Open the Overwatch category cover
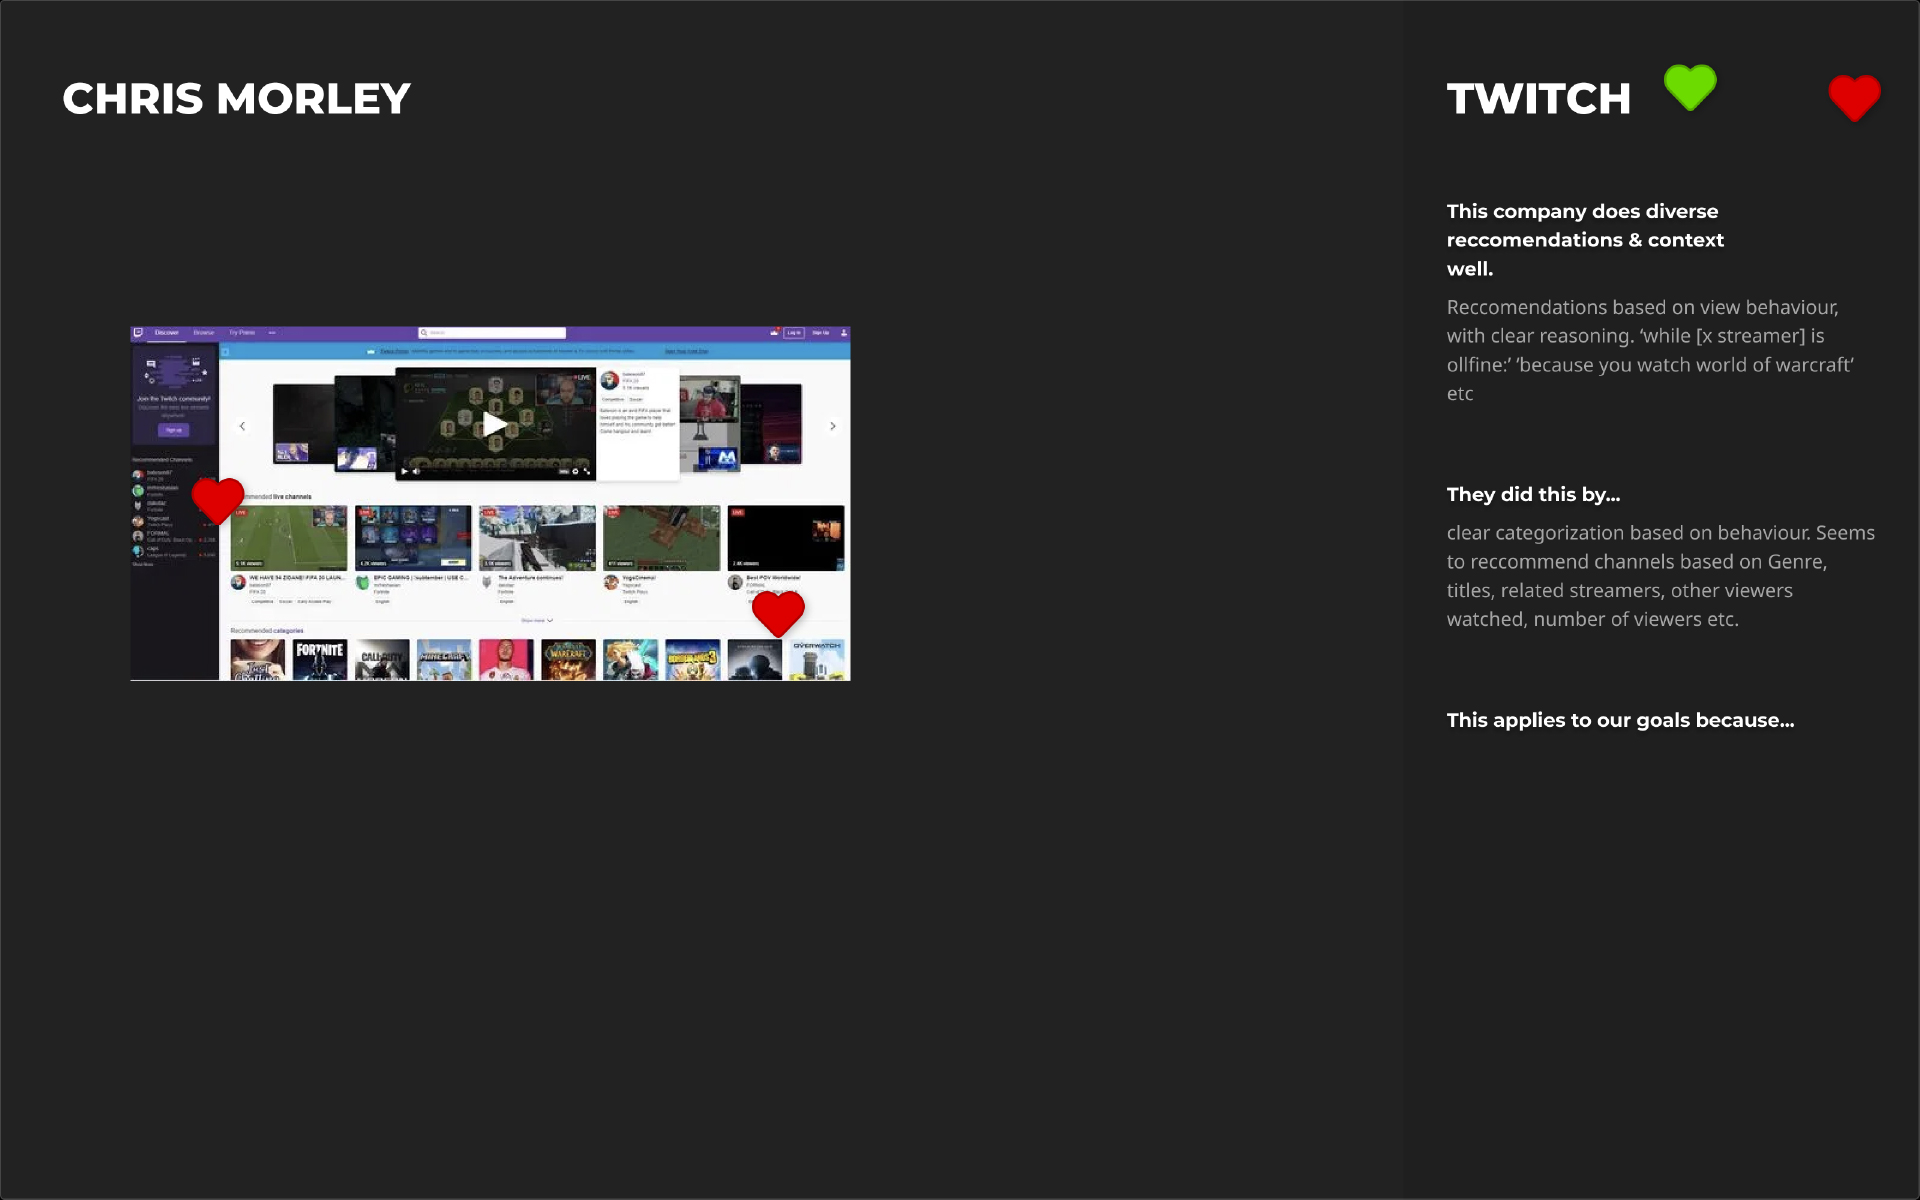This screenshot has width=1920, height=1200. tap(817, 660)
